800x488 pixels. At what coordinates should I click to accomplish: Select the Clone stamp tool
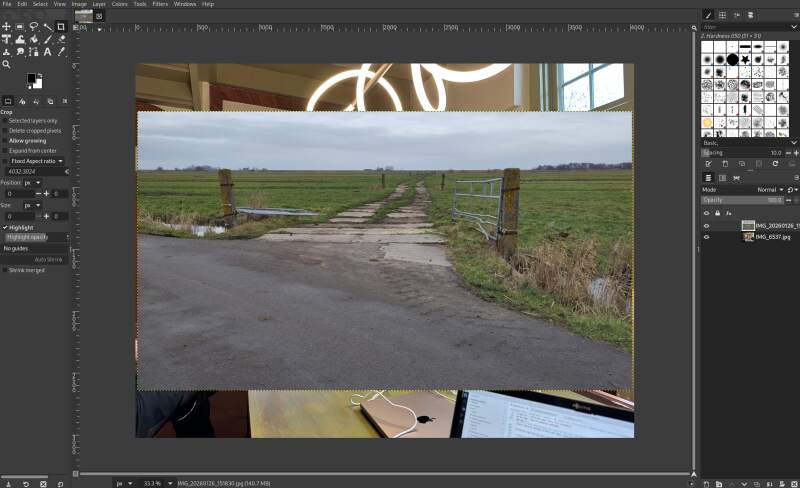tap(6, 52)
